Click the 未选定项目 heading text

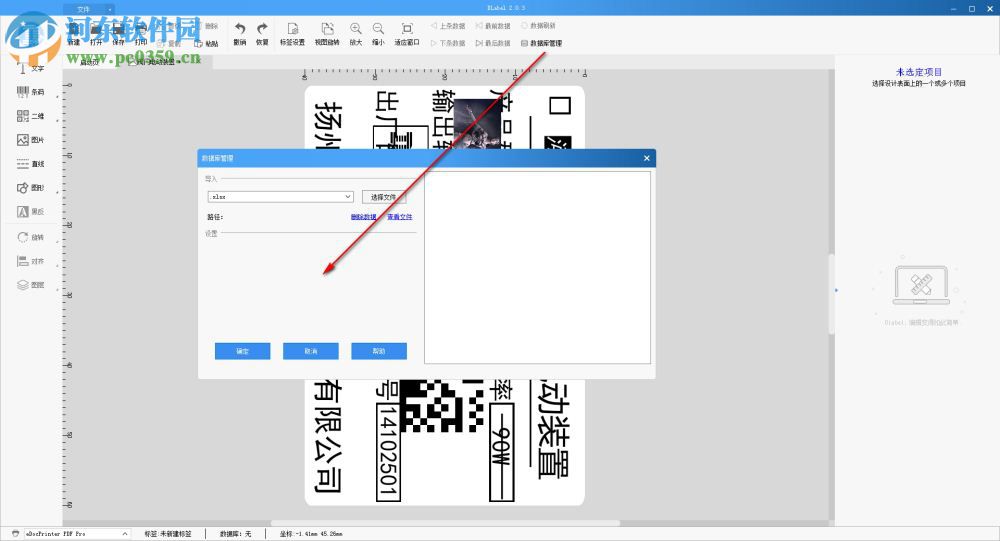[x=918, y=72]
